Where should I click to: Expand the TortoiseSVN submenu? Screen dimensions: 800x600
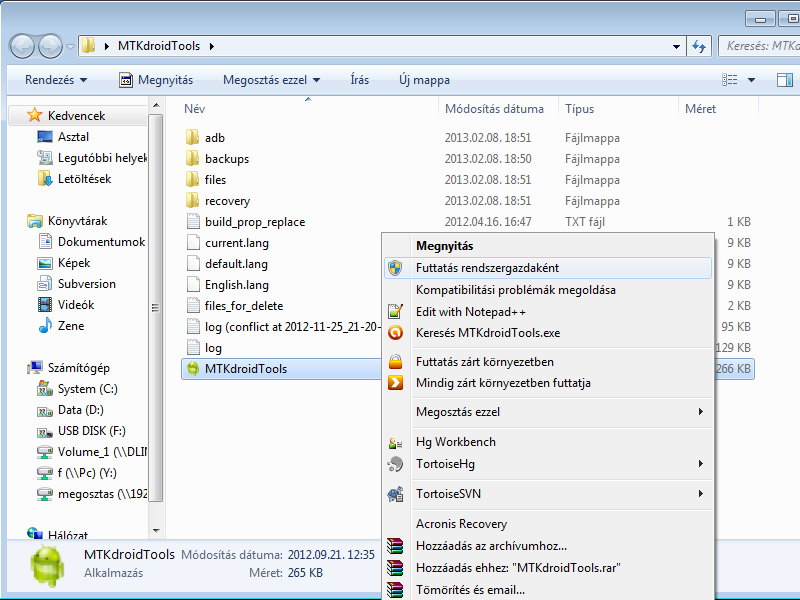tap(700, 494)
